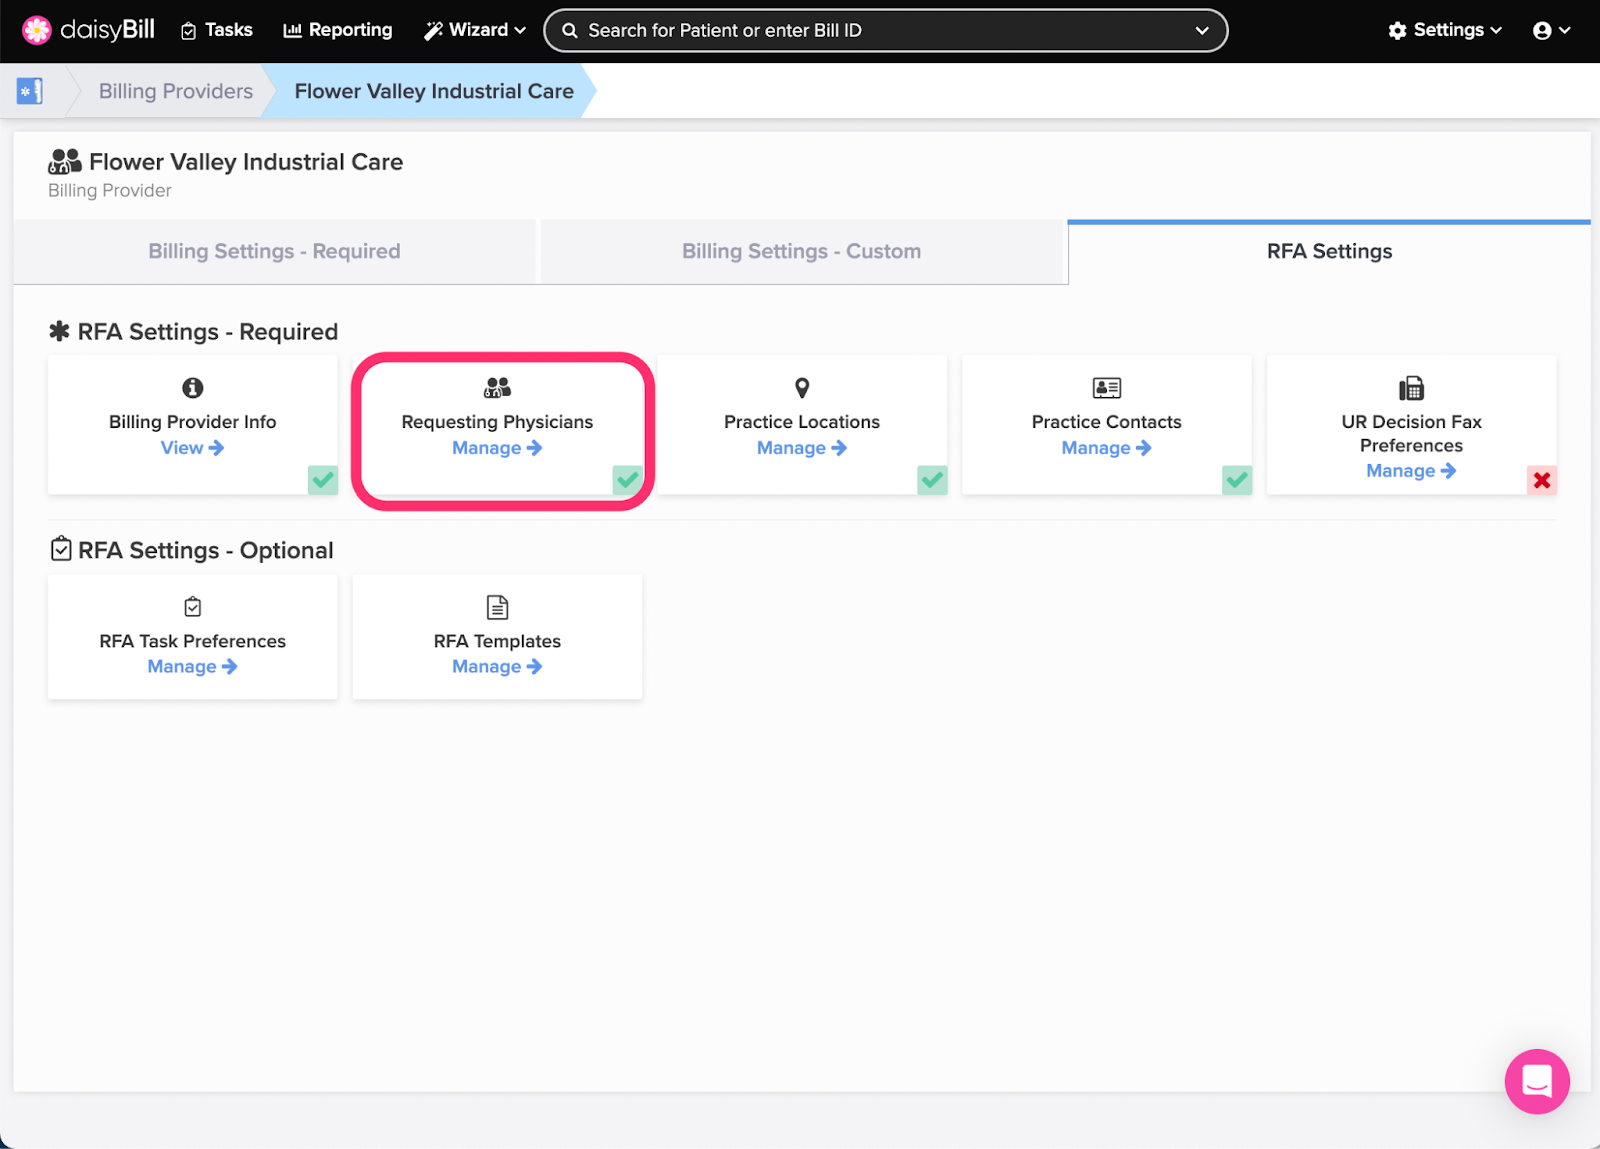
Task: Click 'RFA Task Preferences' card title
Action: [193, 641]
